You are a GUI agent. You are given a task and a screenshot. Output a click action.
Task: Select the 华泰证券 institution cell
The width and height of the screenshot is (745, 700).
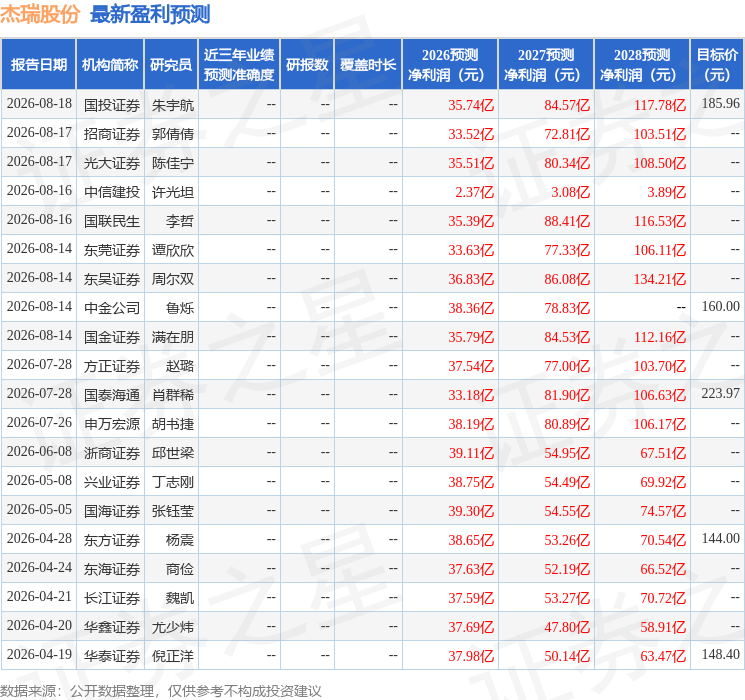112,655
